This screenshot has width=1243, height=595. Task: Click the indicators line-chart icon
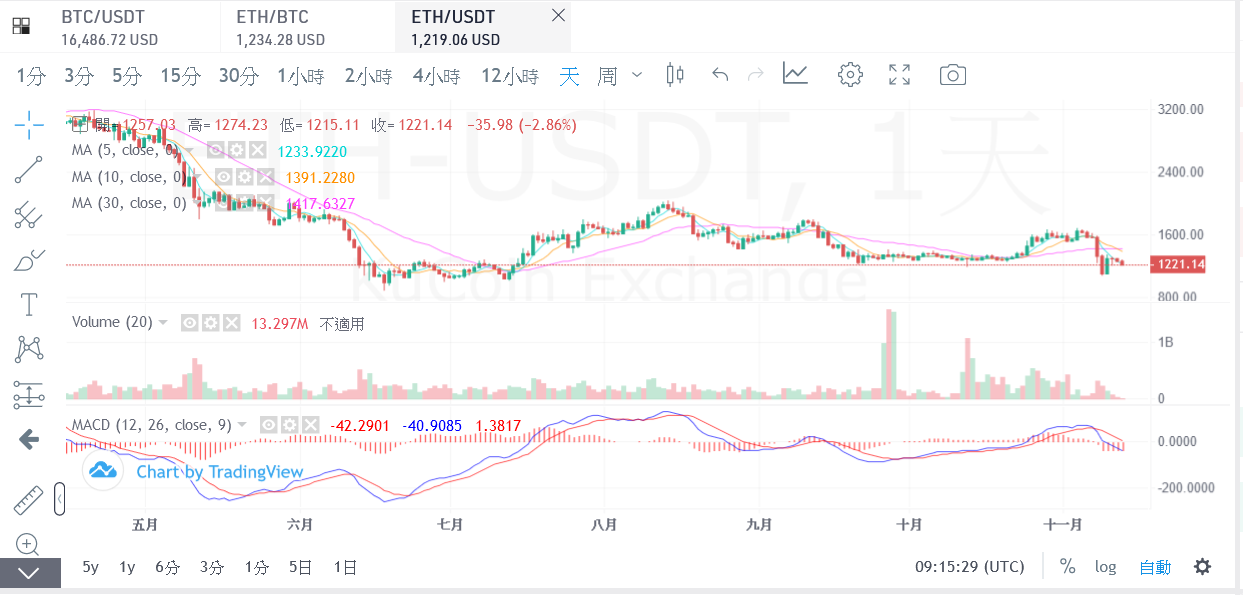pyautogui.click(x=796, y=75)
